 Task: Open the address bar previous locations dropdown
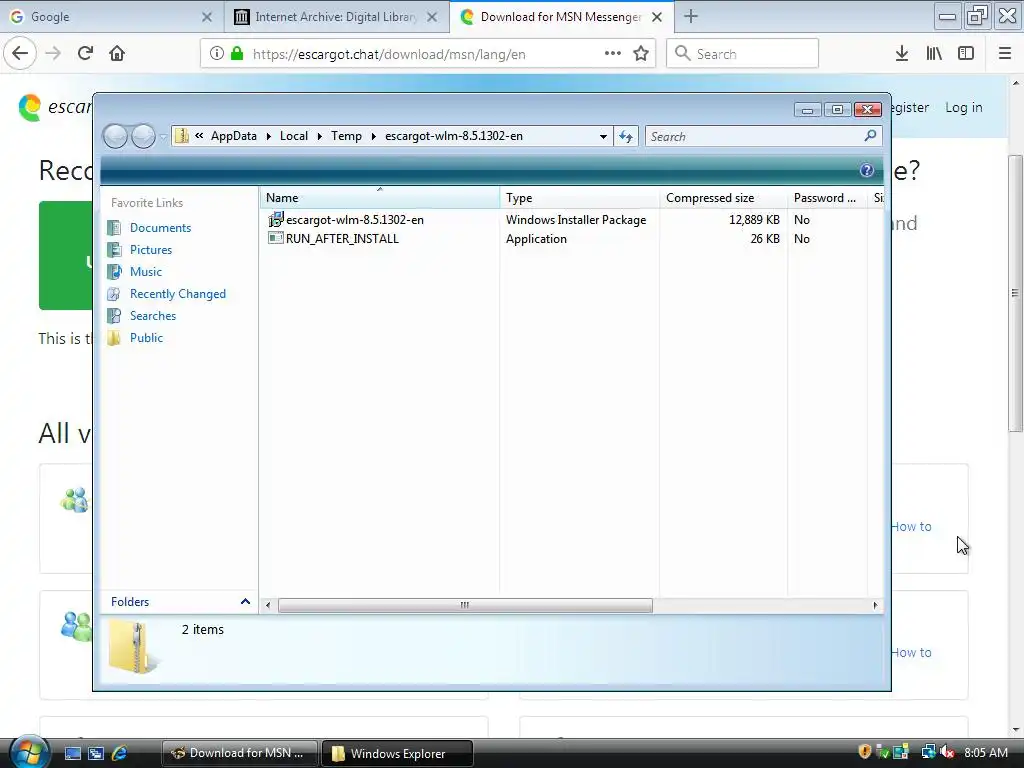603,136
